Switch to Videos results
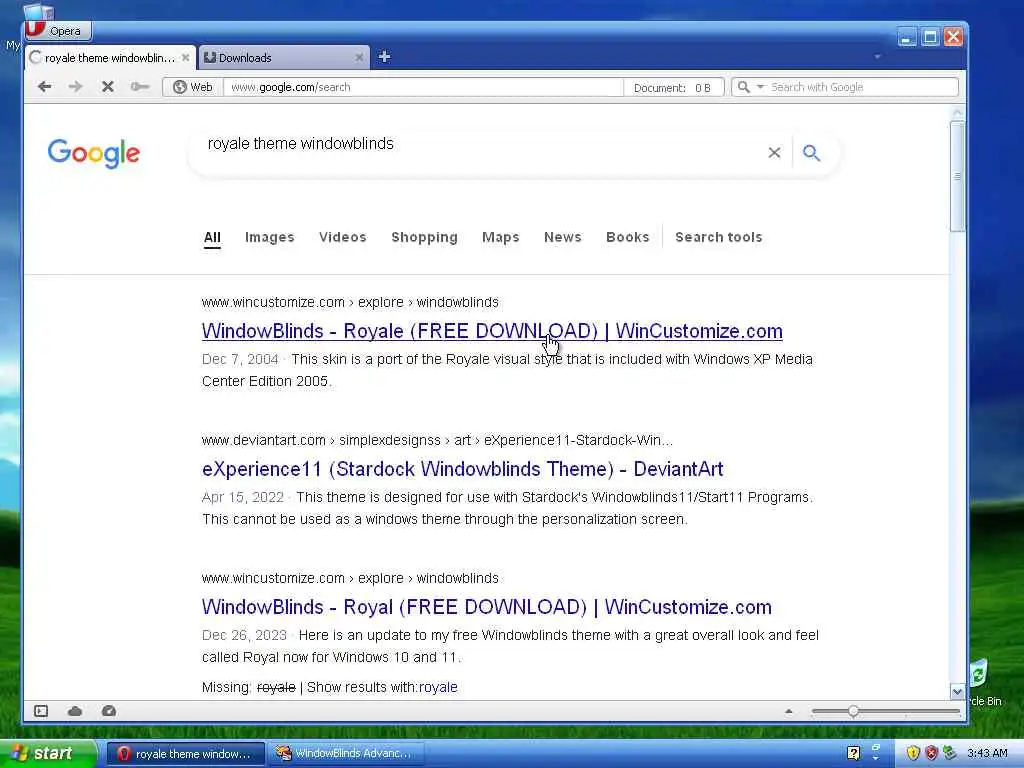1024x768 pixels. (x=343, y=238)
